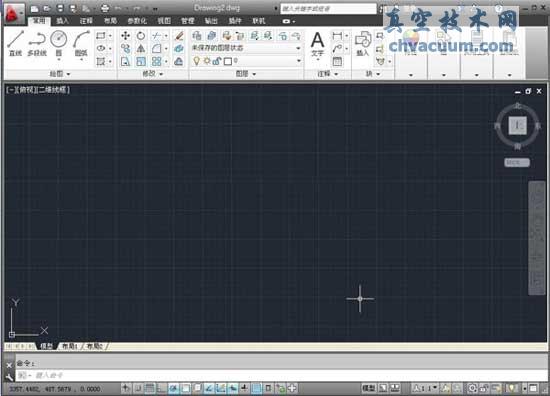Activate the Mirror tool
The width and height of the screenshot is (550, 396).
tap(141, 48)
